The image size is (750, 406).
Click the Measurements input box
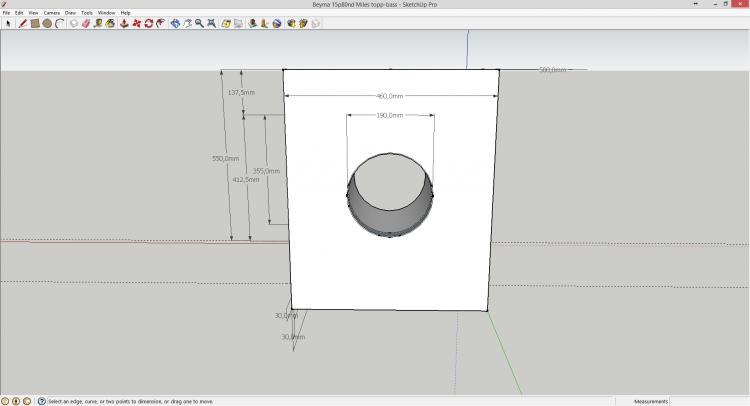708,401
